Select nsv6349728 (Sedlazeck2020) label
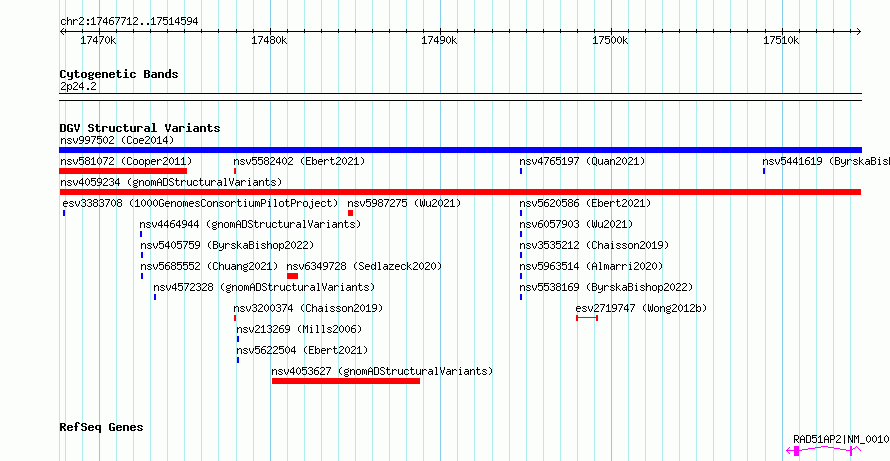 click(364, 266)
